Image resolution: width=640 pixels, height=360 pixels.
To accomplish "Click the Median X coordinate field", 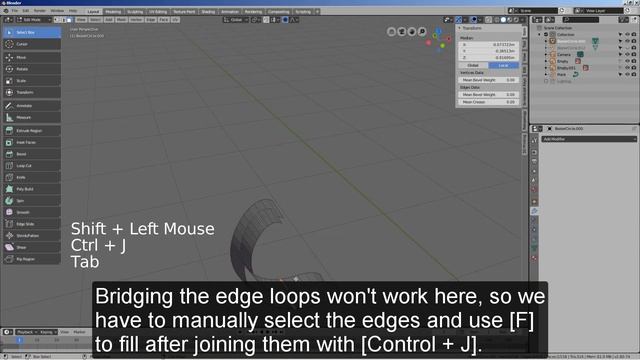I will coord(489,44).
